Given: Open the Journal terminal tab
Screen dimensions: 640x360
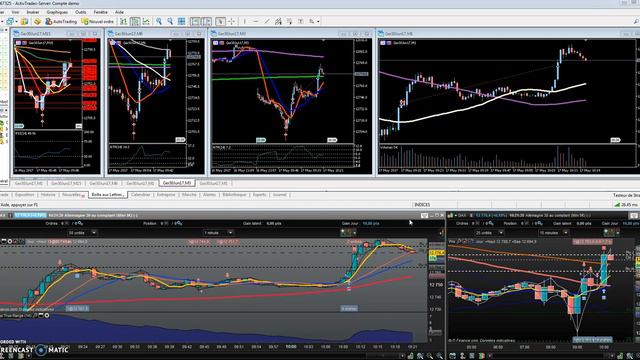Looking at the screenshot, I should pyautogui.click(x=280, y=195).
